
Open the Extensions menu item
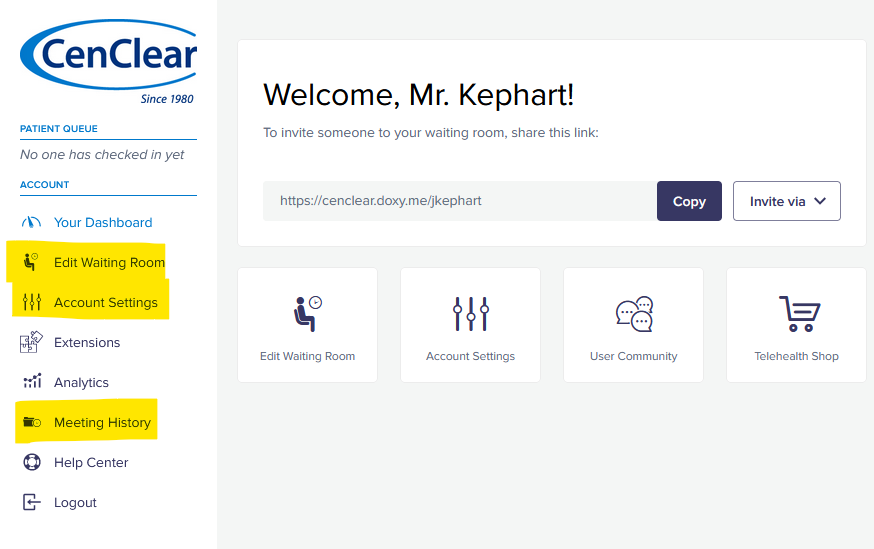coord(87,342)
